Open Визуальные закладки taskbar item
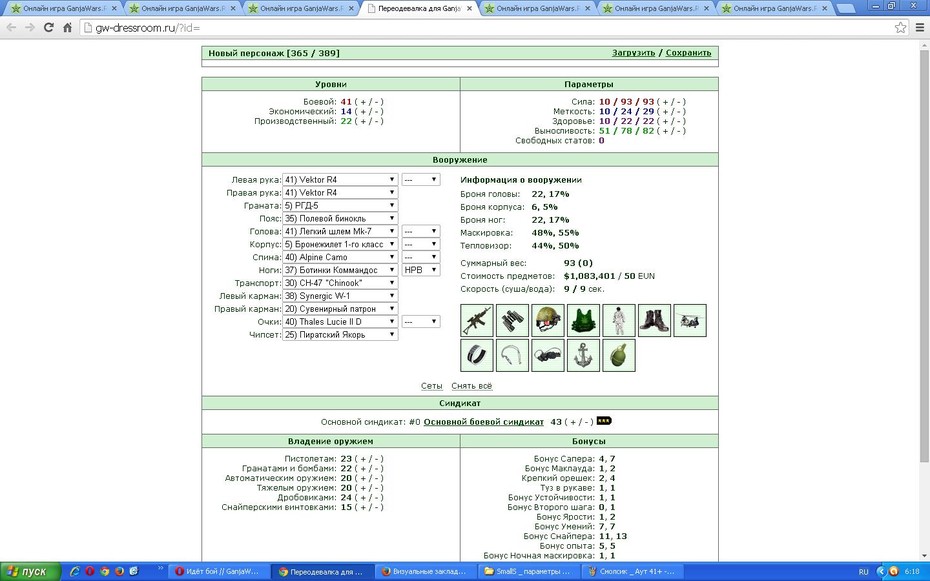Viewport: 930px width, 581px height. [x=426, y=572]
